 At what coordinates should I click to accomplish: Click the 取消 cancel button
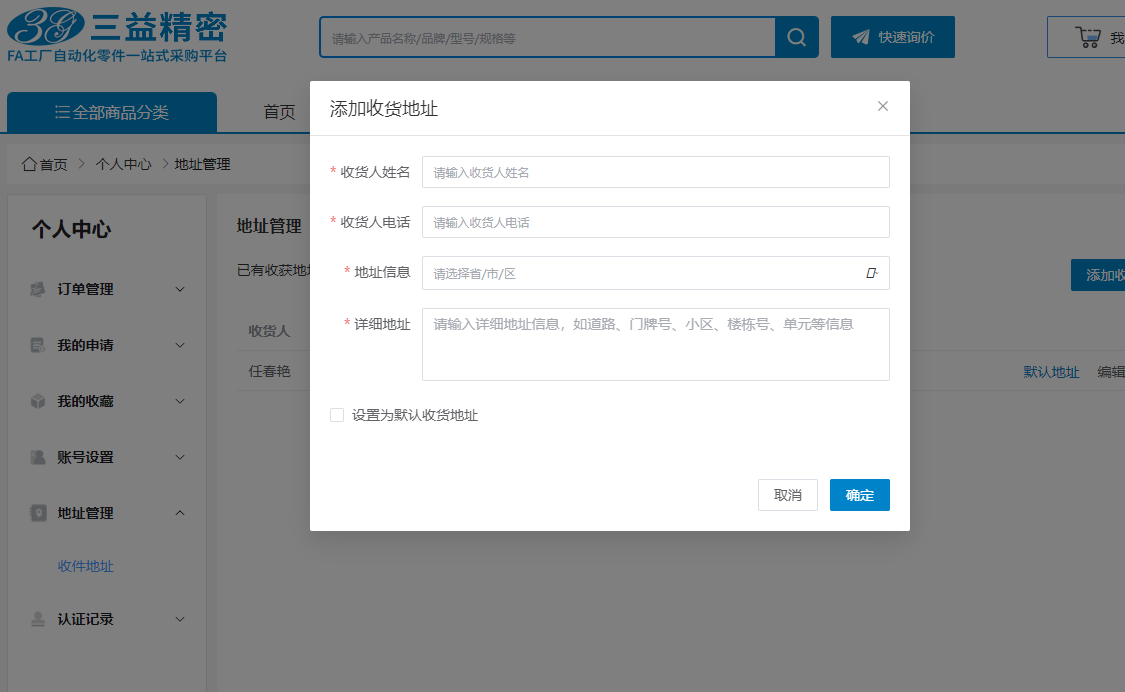pos(788,495)
